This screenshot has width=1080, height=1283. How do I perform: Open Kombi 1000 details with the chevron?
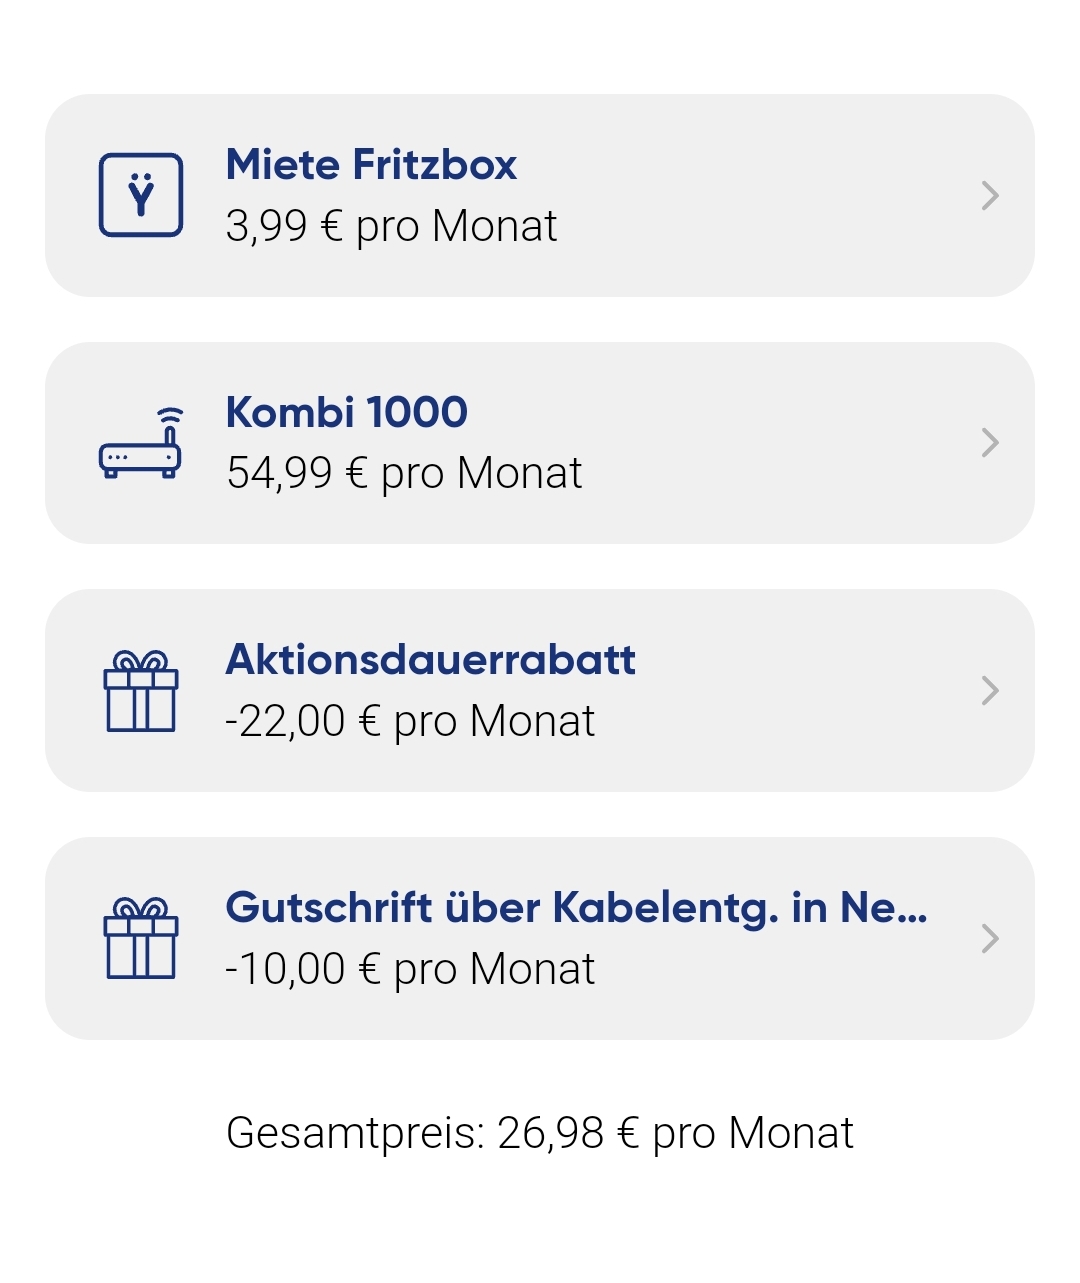(990, 443)
